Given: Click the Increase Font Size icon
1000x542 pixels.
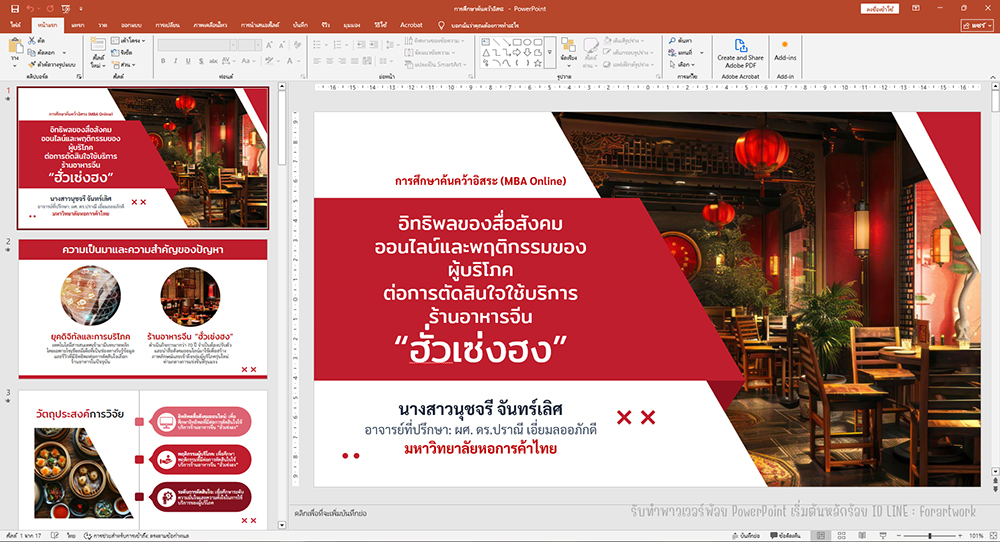Looking at the screenshot, I should (x=270, y=45).
